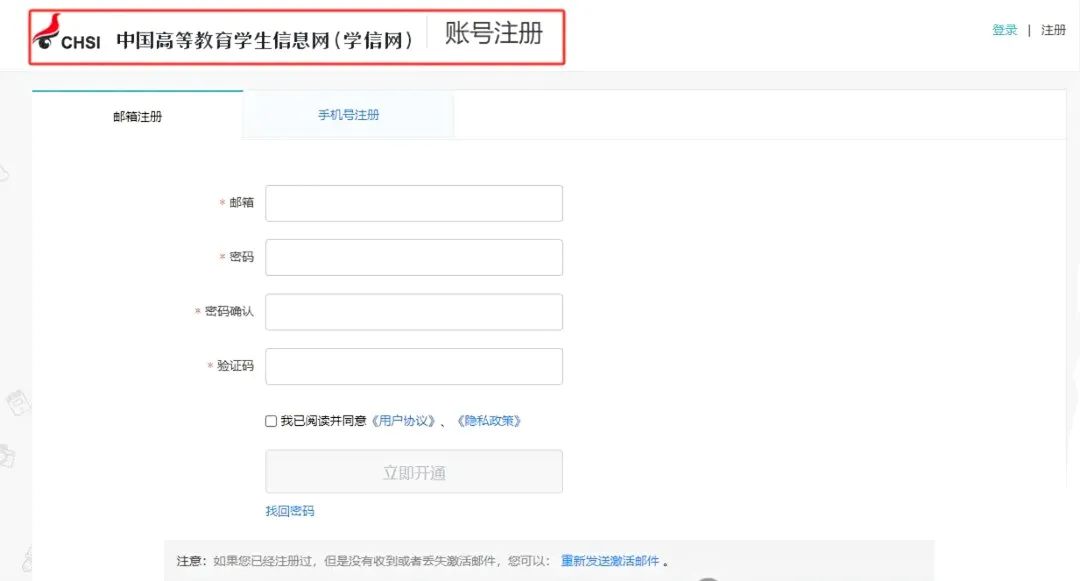Switch to the 邮箱注册 tab
Image resolution: width=1080 pixels, height=581 pixels.
[137, 116]
